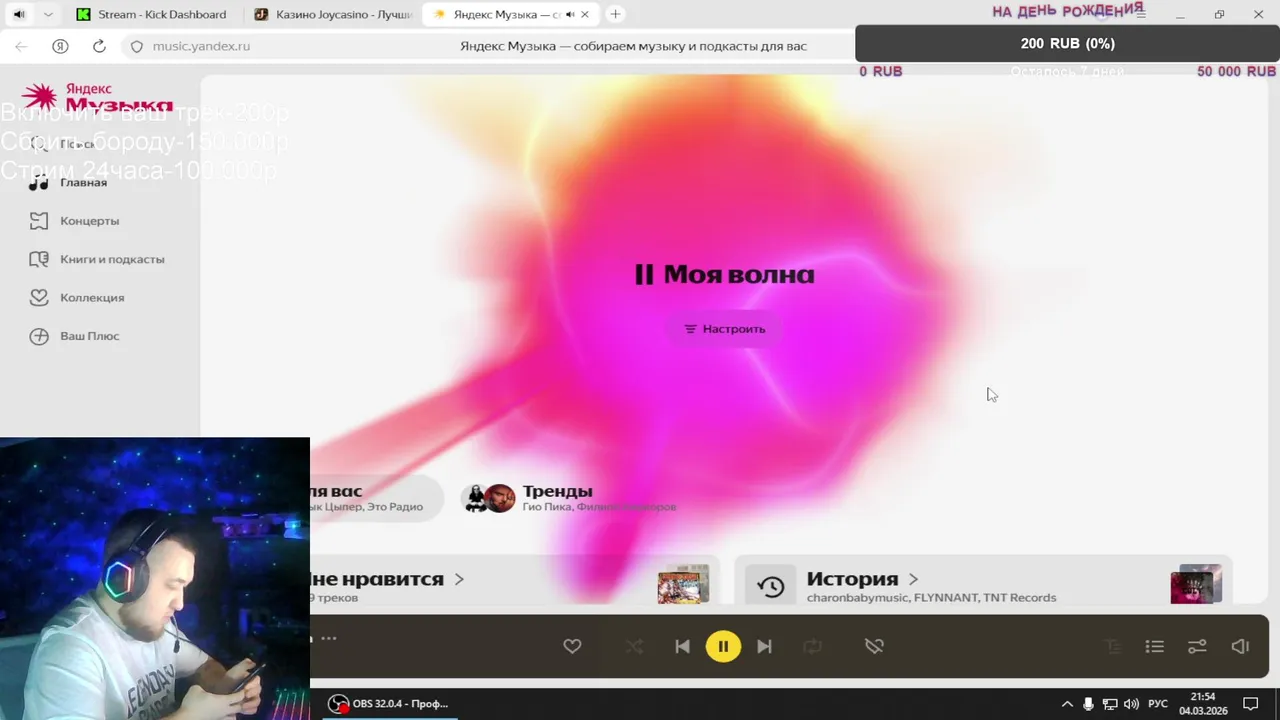Image resolution: width=1280 pixels, height=720 pixels.
Task: Like the current track with the heart icon
Action: pyautogui.click(x=572, y=646)
